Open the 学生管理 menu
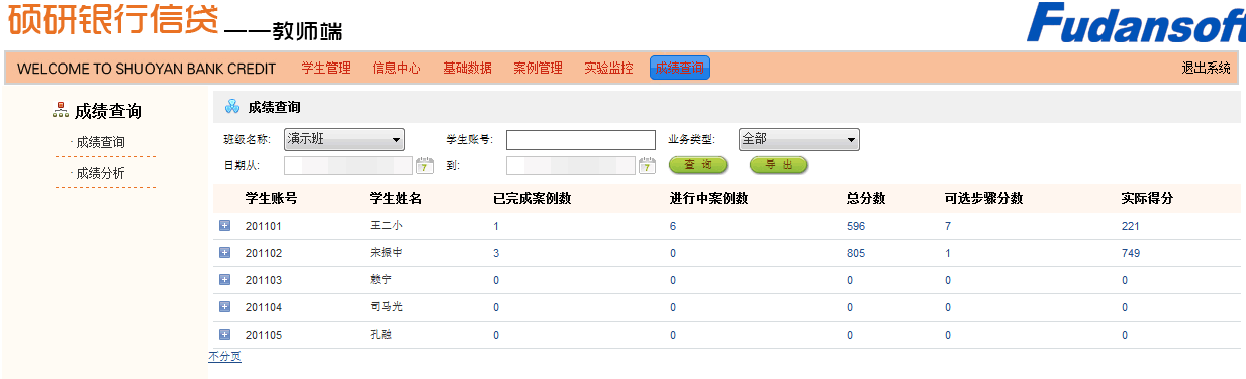This screenshot has height=379, width=1246. [326, 68]
